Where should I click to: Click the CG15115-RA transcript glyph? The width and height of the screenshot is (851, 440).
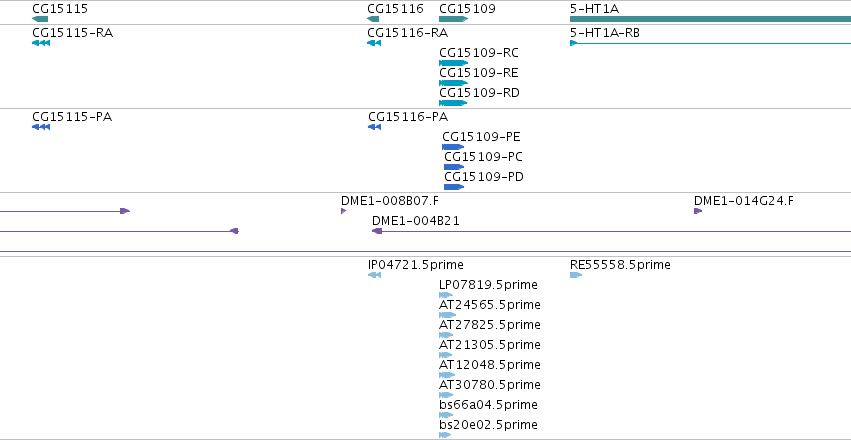(41, 43)
